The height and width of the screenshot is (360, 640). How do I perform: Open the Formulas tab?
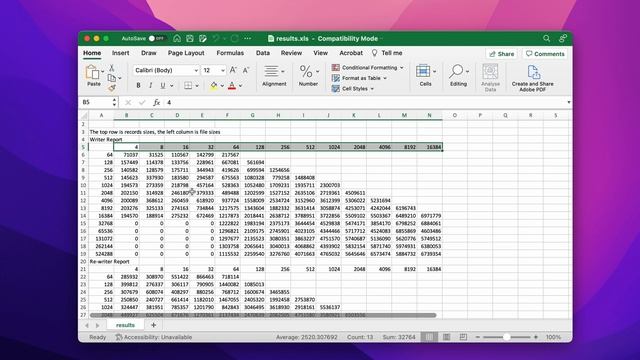[230, 53]
